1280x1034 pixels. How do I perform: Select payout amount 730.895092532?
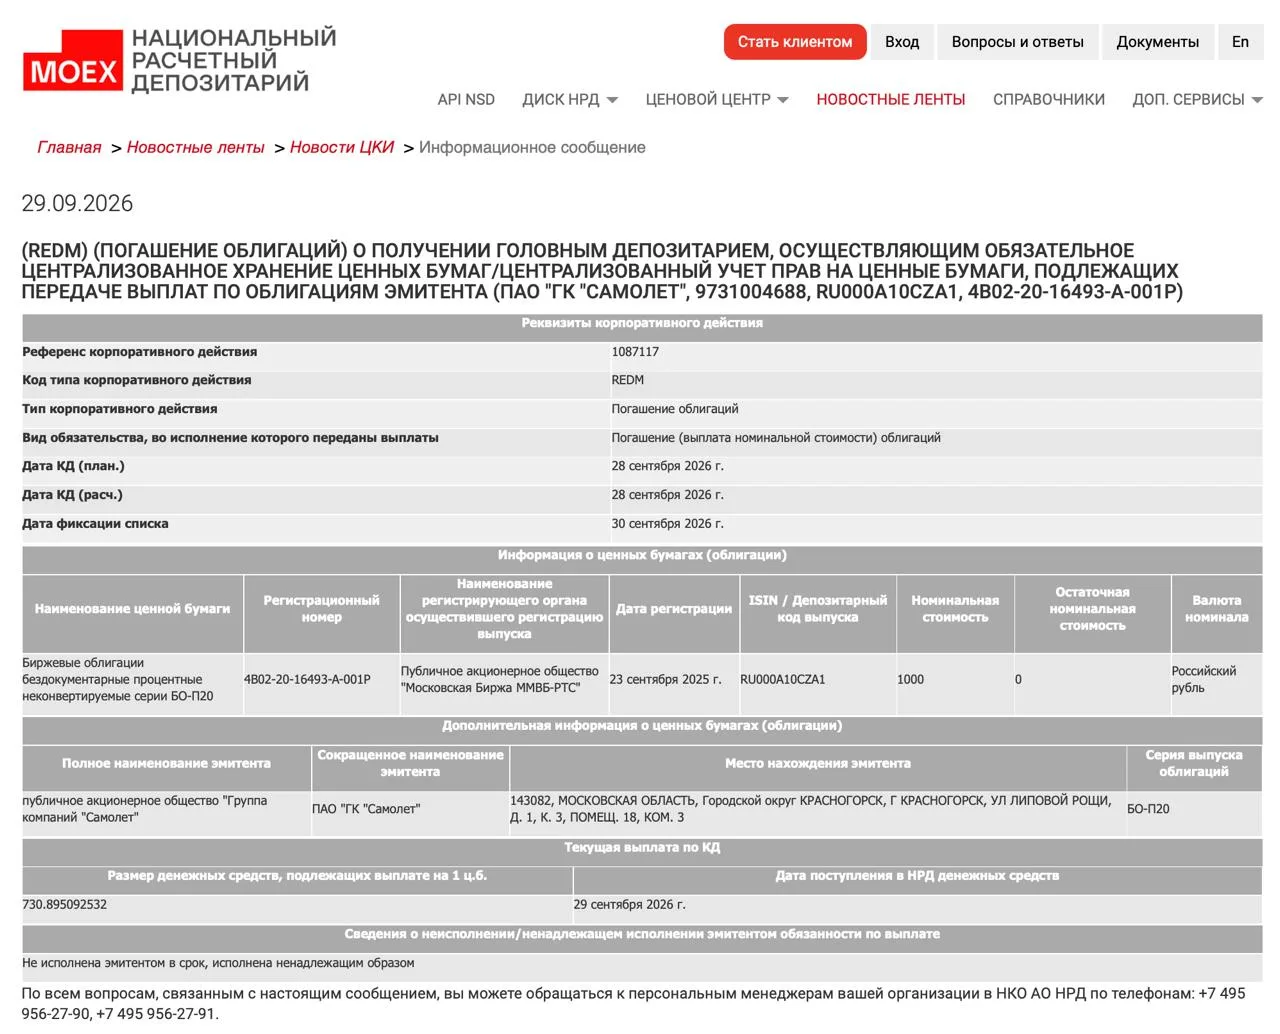64,904
